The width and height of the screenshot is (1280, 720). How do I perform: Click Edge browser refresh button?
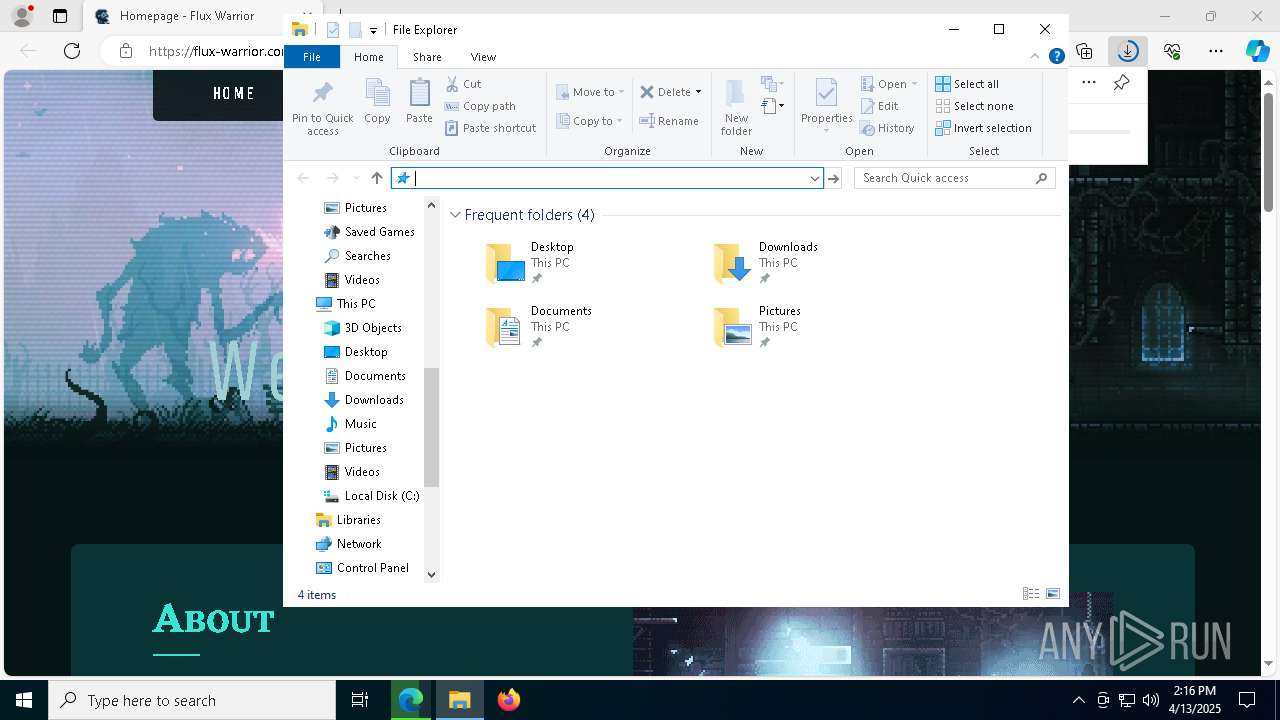[72, 51]
